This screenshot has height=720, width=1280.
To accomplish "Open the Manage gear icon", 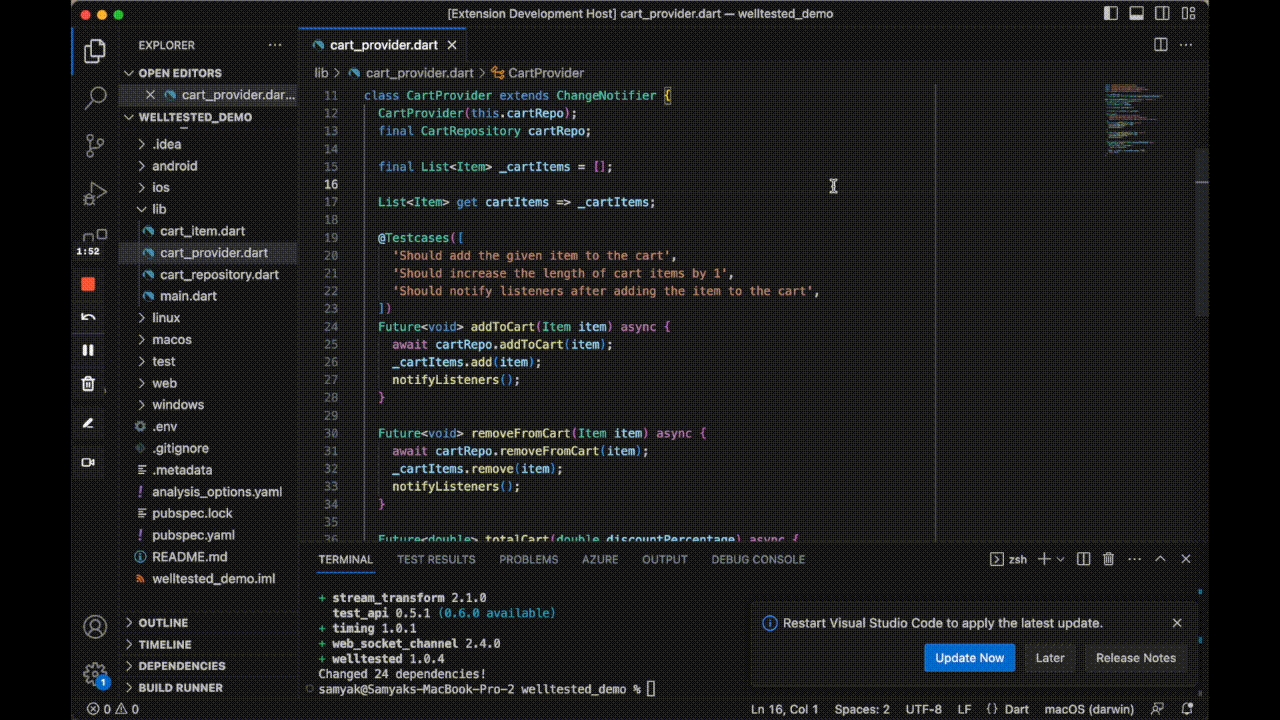I will [x=95, y=674].
